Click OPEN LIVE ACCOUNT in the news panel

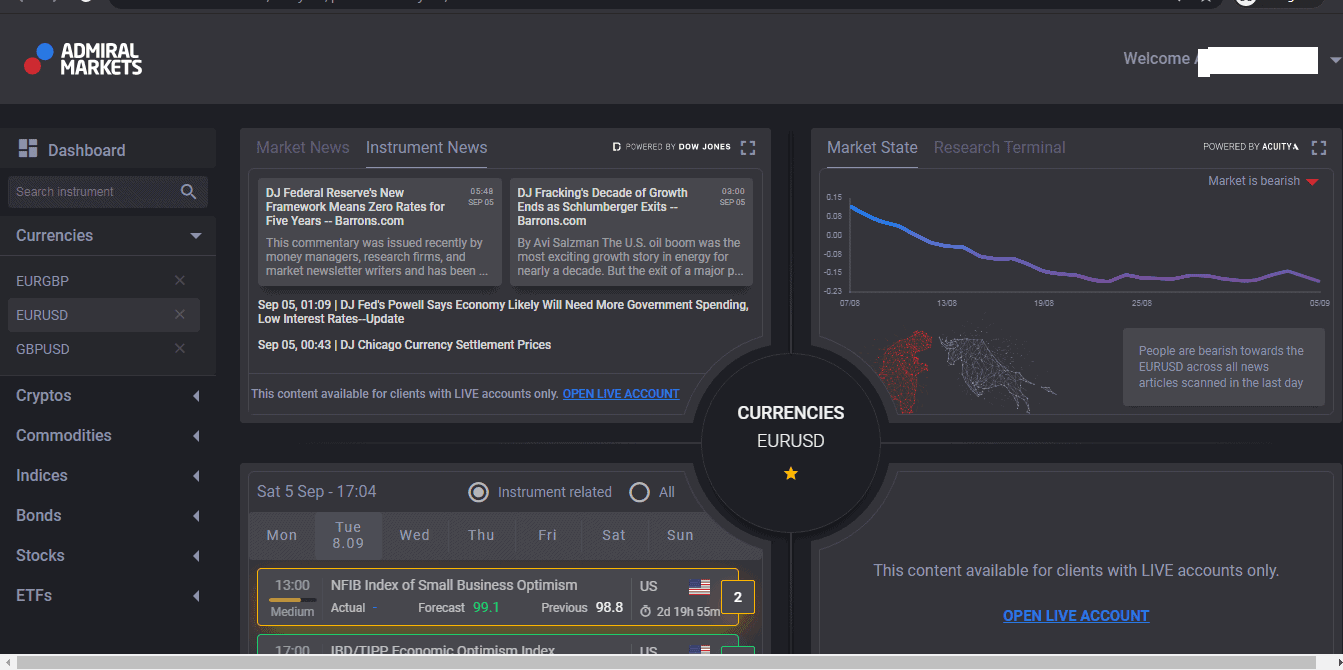(x=620, y=393)
